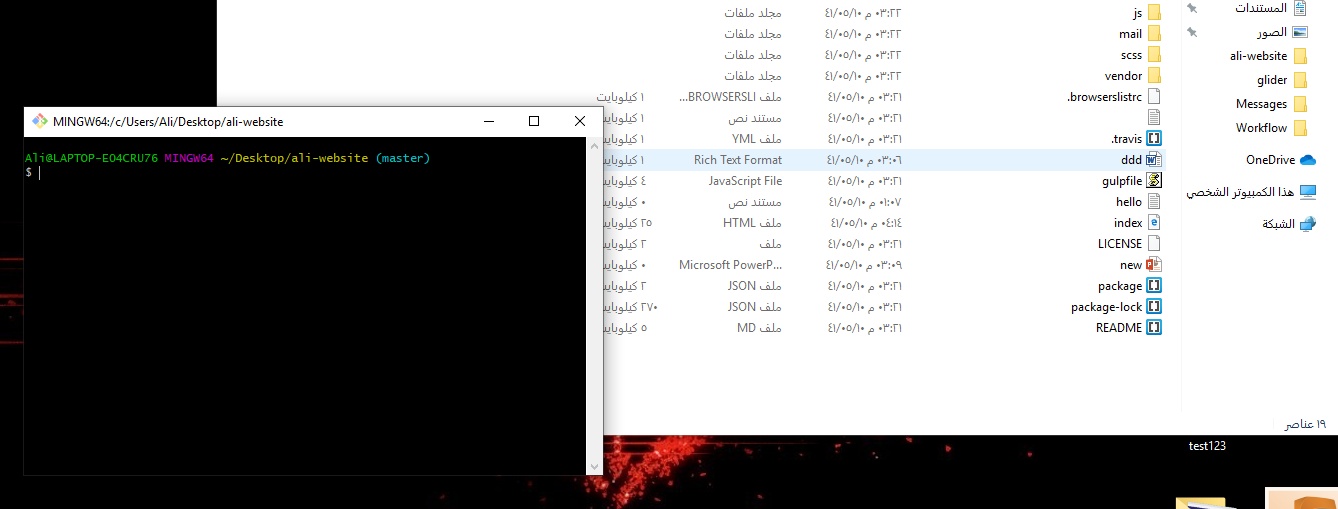The height and width of the screenshot is (509, 1338).
Task: Click the ملف HTML type cell
Action: tap(752, 223)
